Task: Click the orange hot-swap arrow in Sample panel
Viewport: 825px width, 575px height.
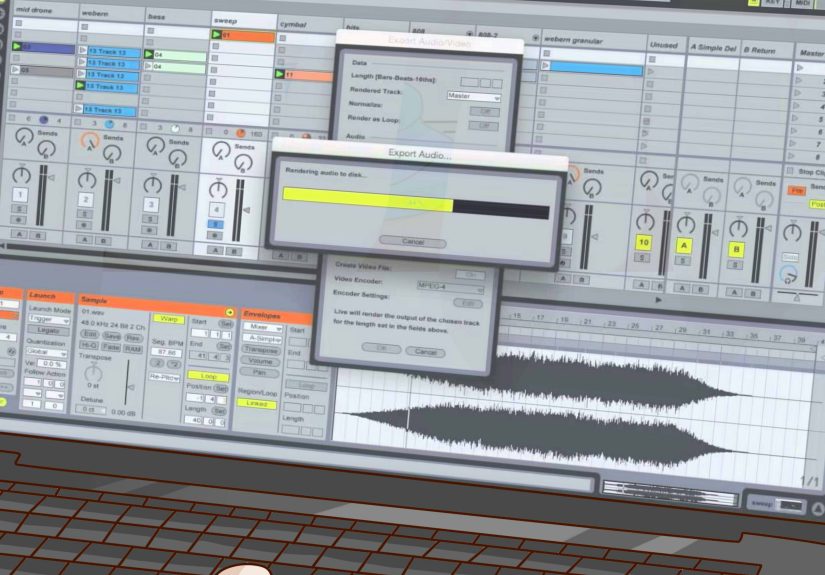Action: click(230, 312)
